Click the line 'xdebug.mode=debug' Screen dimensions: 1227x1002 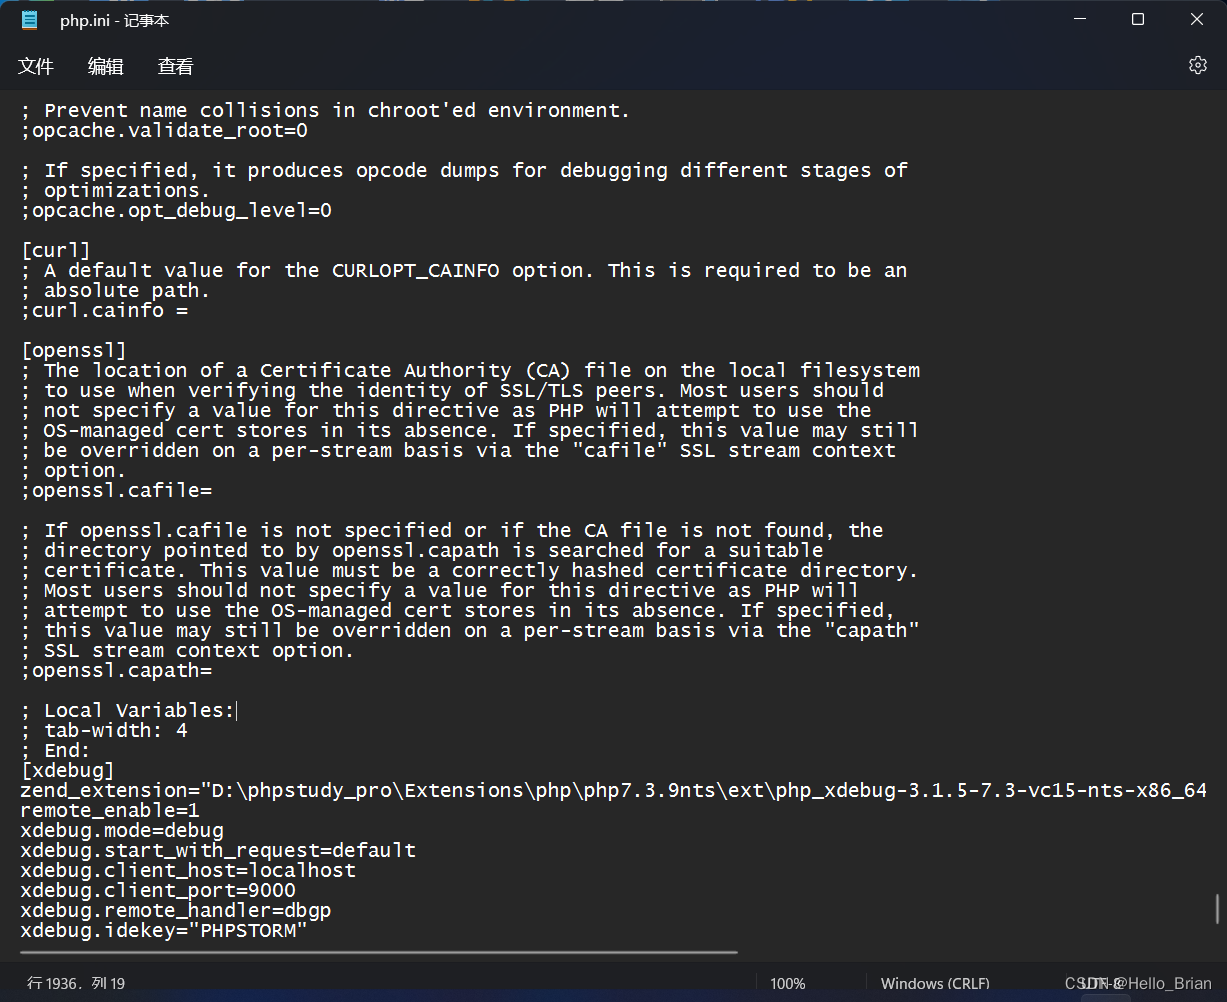(122, 830)
